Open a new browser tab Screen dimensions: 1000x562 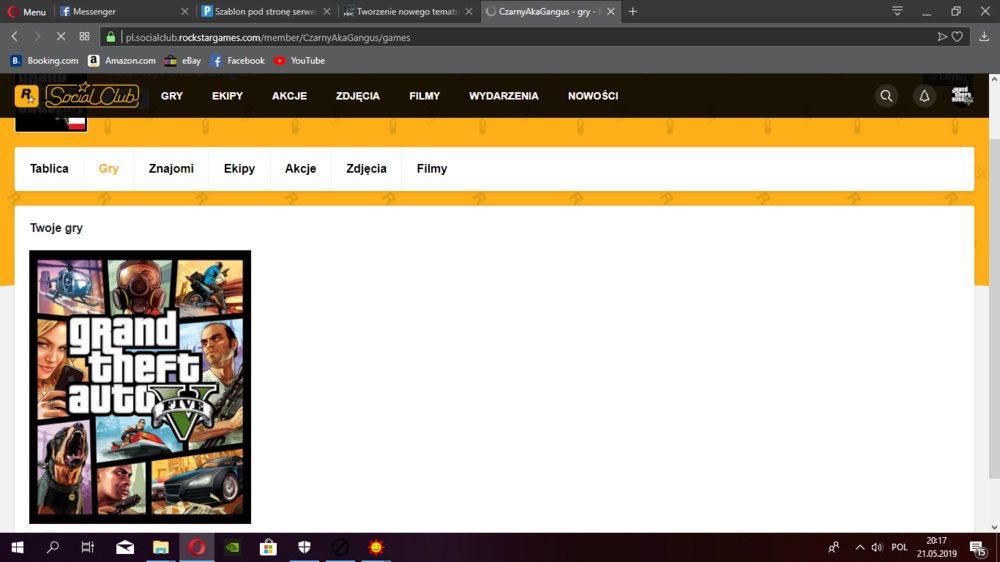(x=633, y=11)
